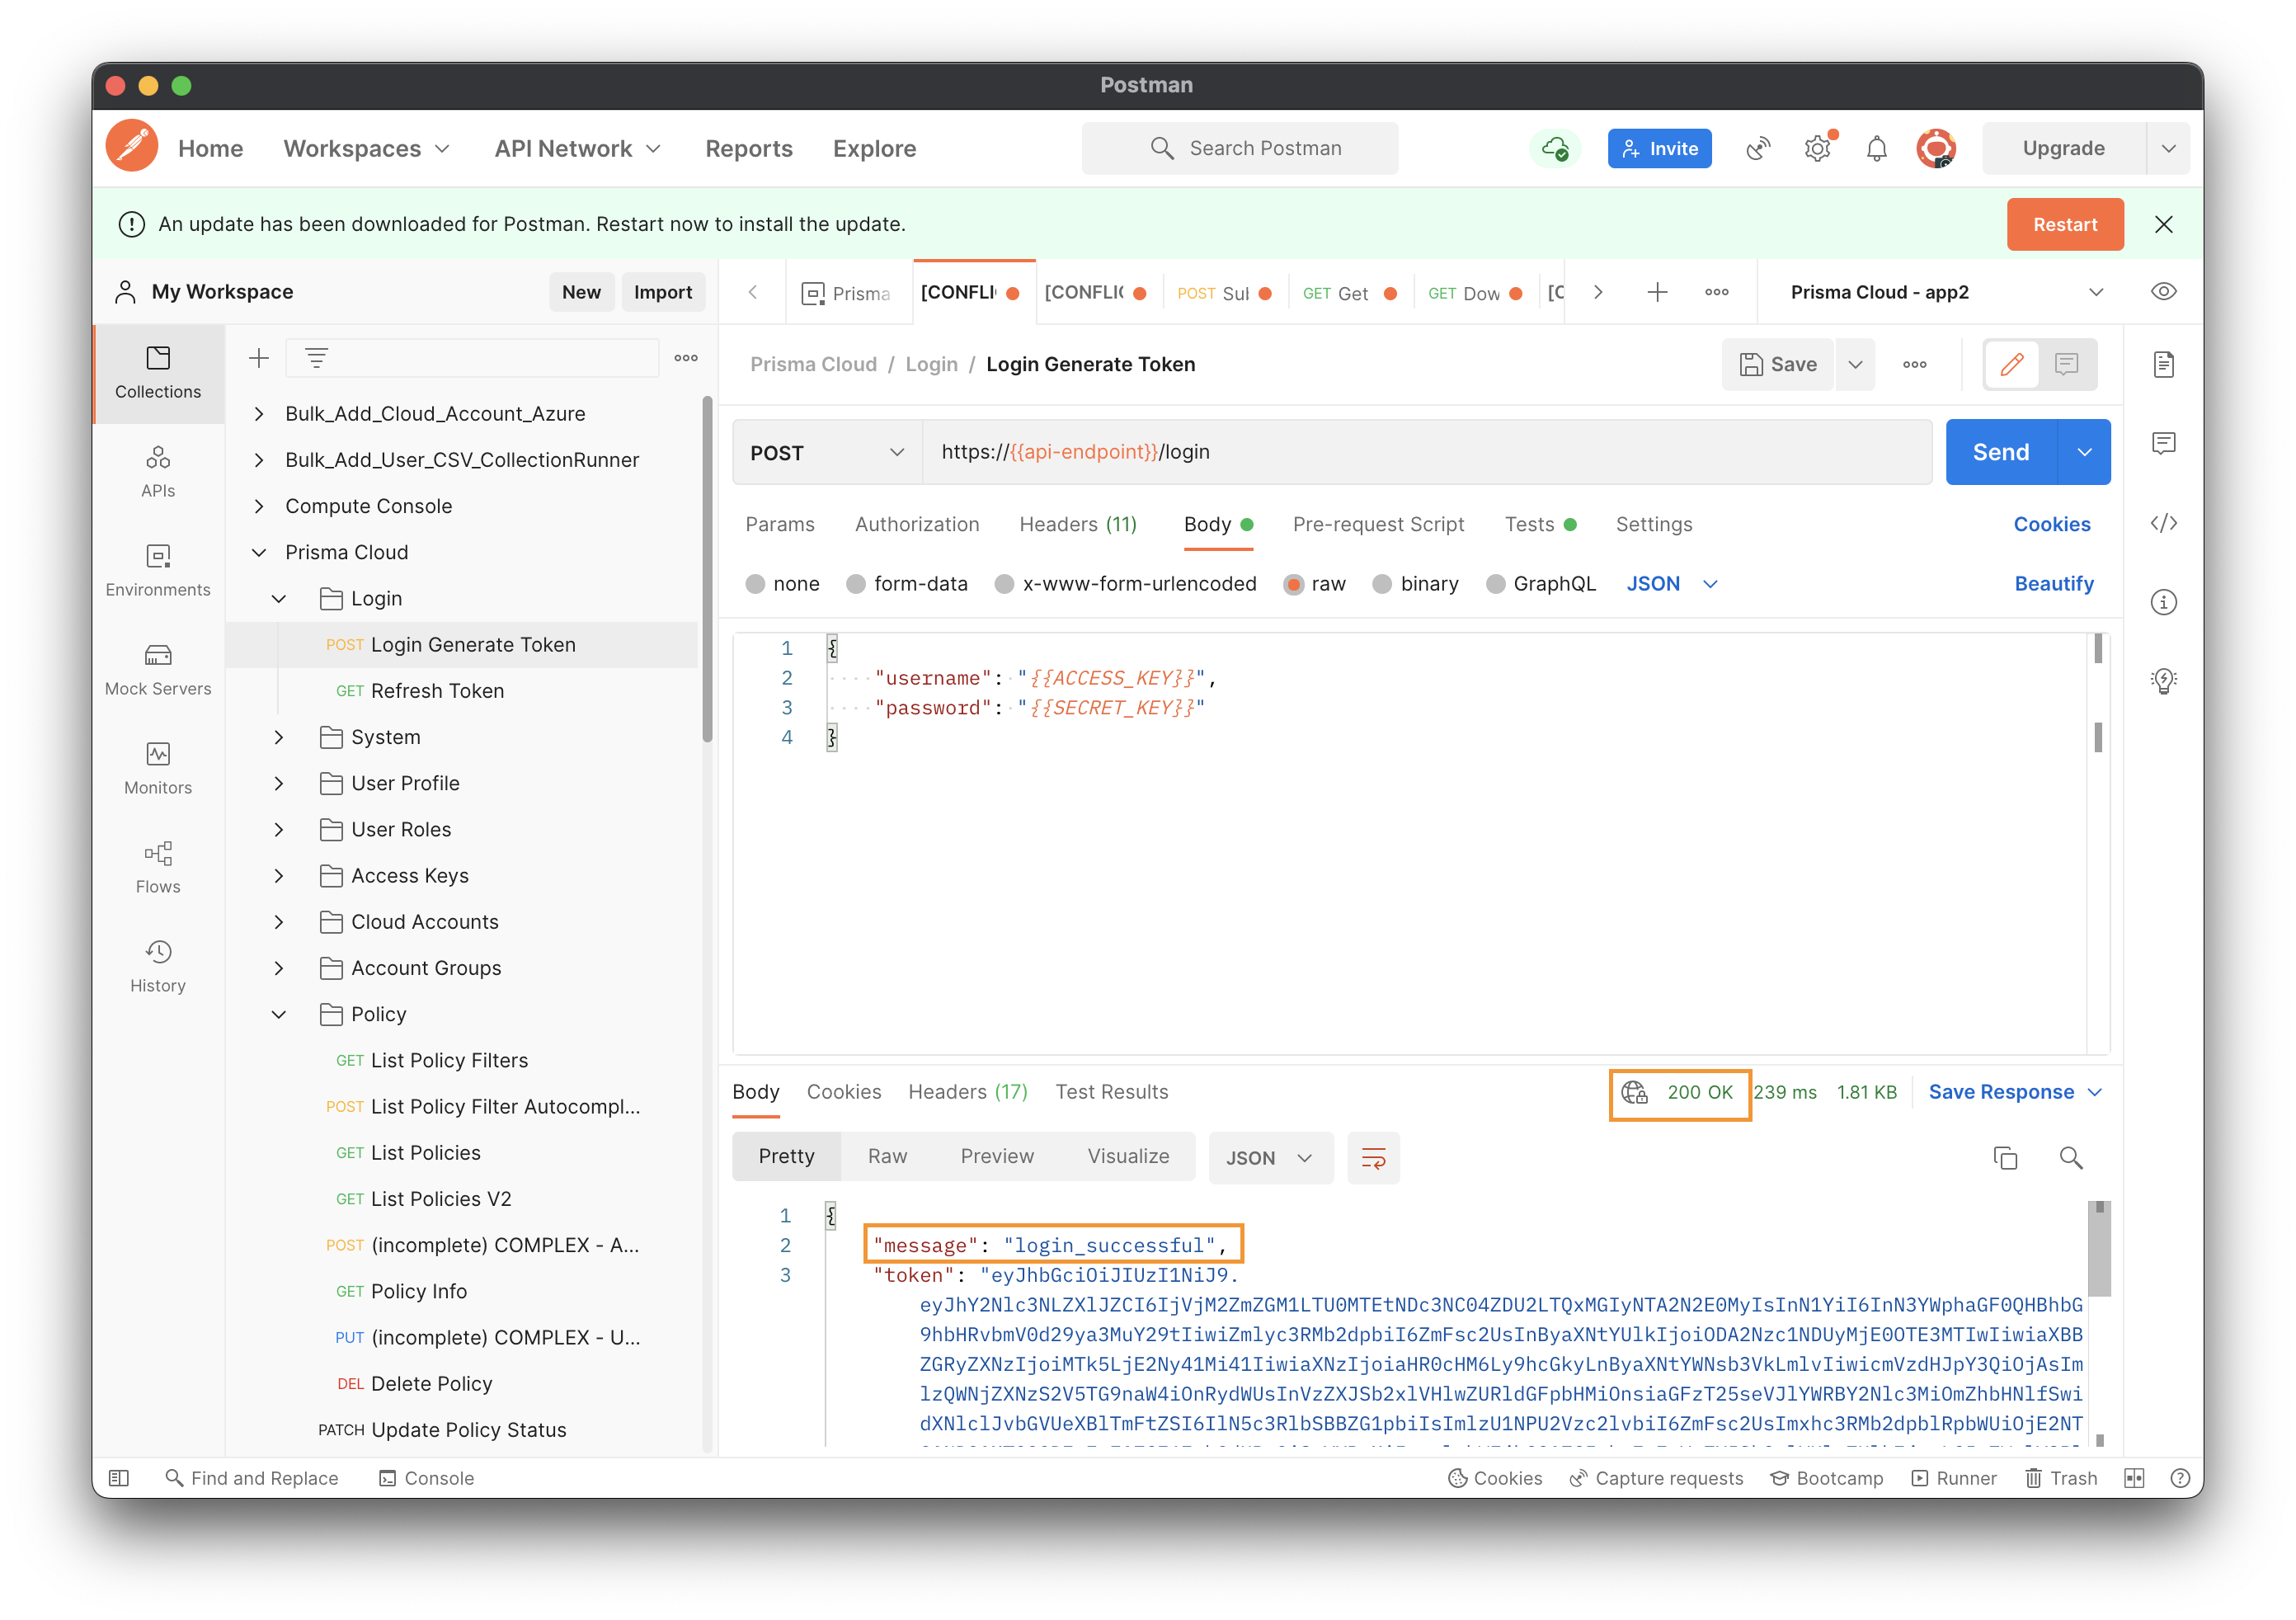Screen dimensions: 2296x1620
Task: Open the Test Results response tab
Action: point(1111,1092)
